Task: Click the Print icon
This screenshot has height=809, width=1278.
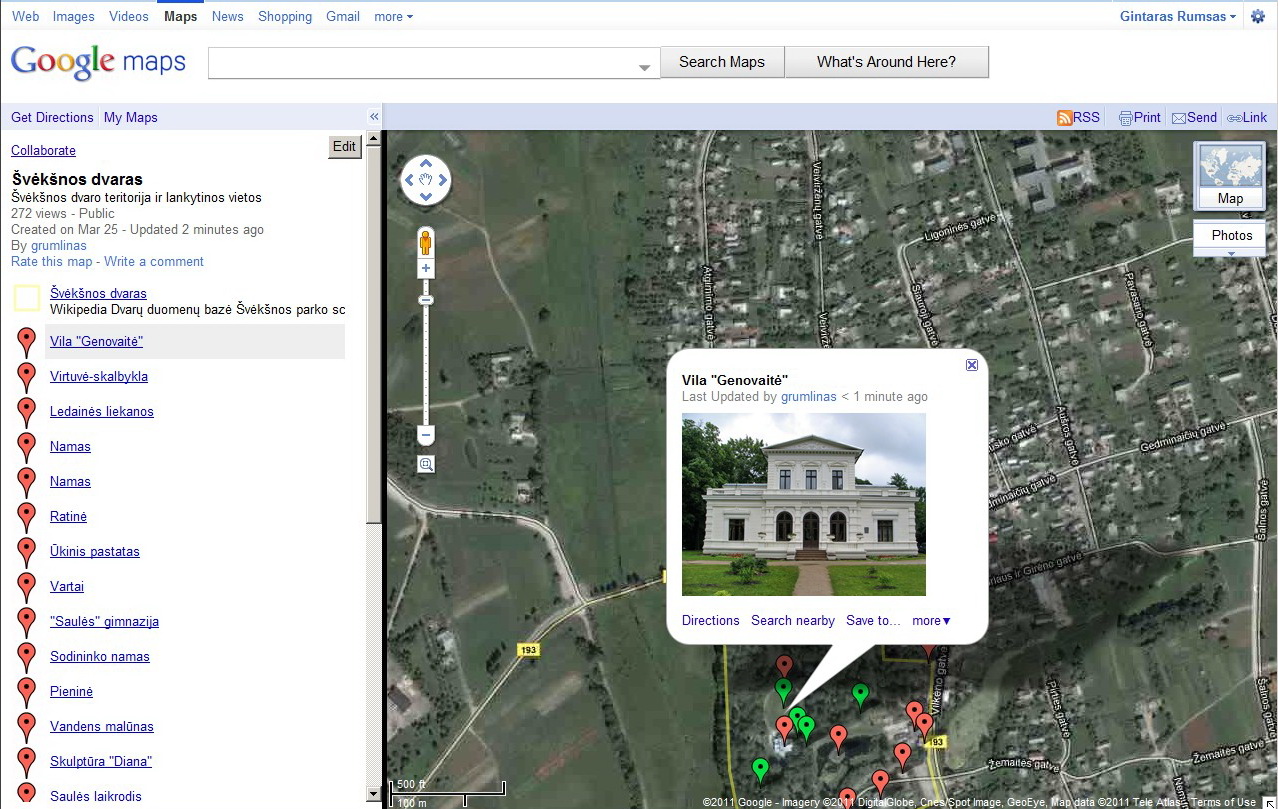Action: pyautogui.click(x=1126, y=118)
